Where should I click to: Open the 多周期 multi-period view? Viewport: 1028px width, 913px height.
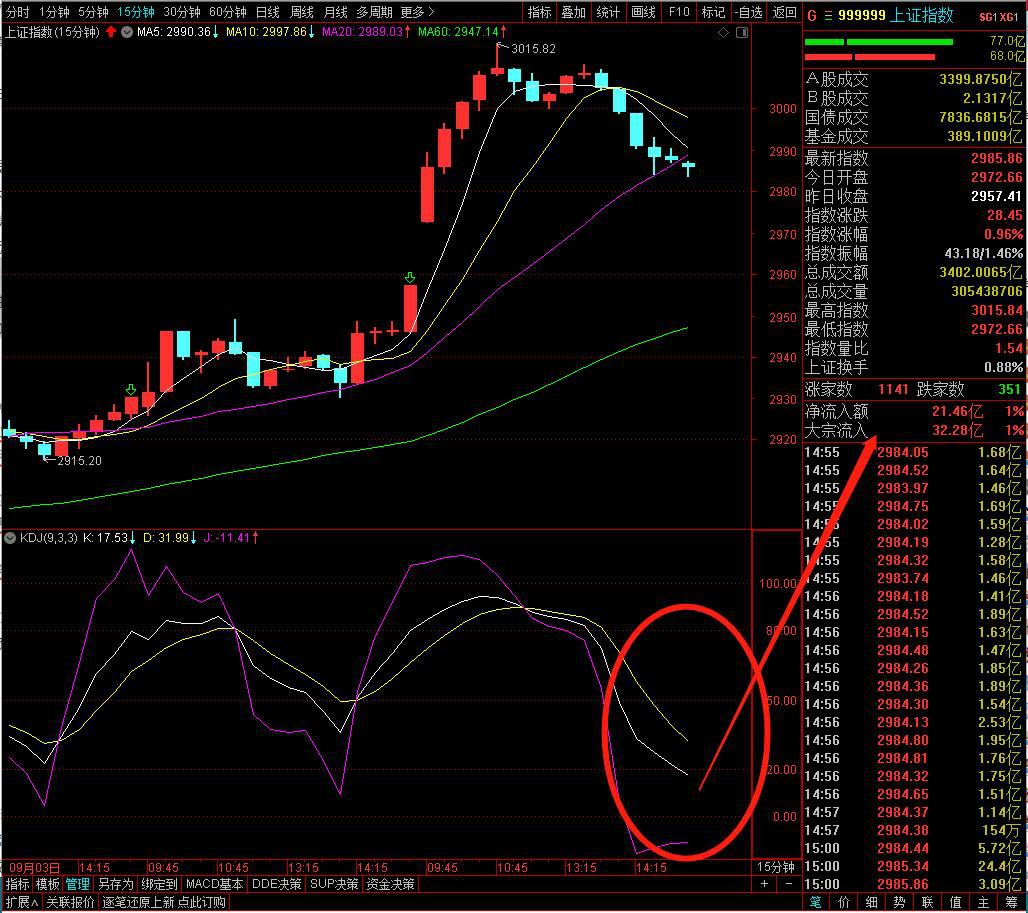pos(374,12)
